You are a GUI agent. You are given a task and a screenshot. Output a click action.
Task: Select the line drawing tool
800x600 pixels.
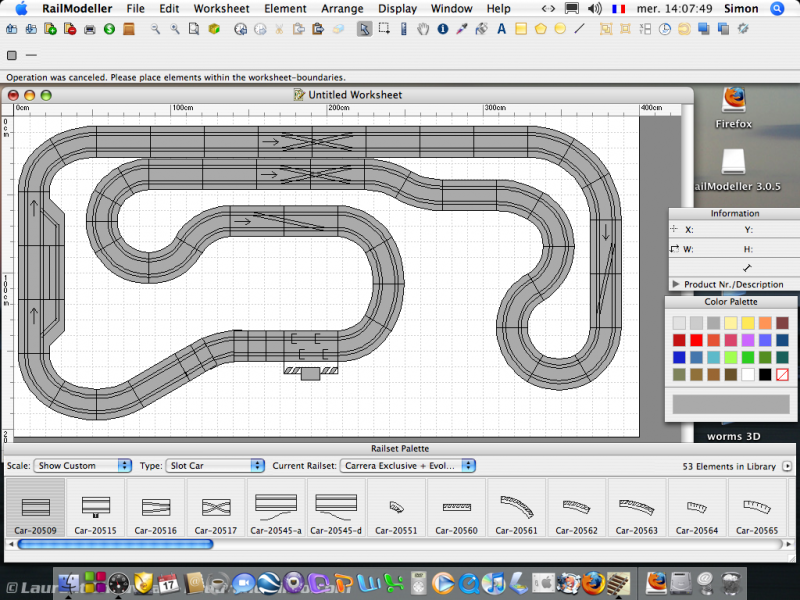[x=580, y=29]
